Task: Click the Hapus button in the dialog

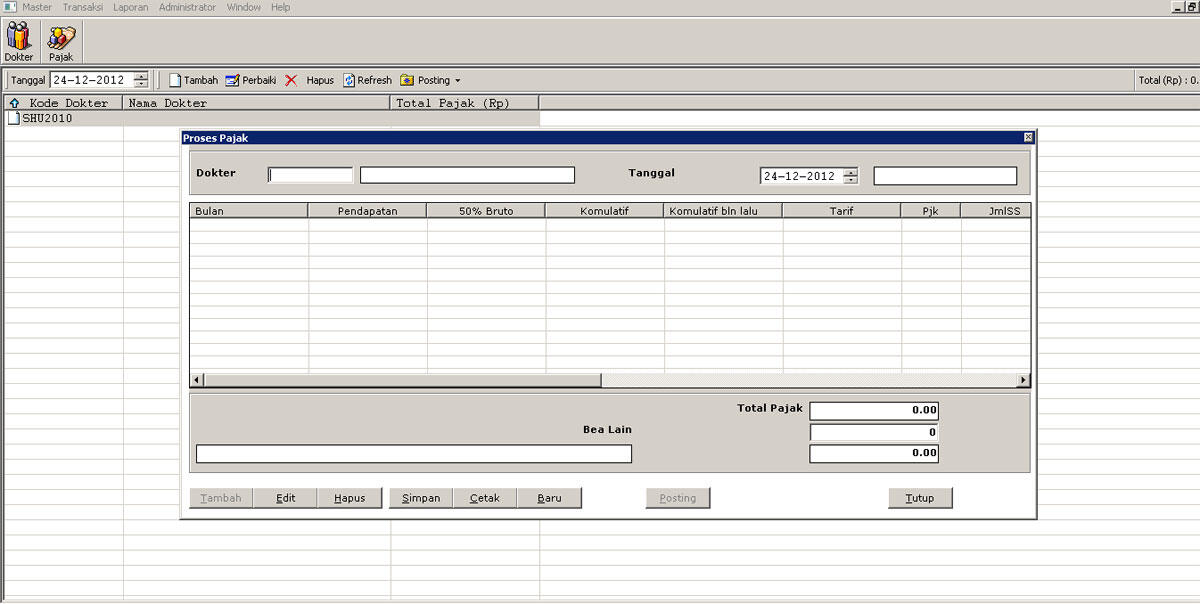Action: 350,498
